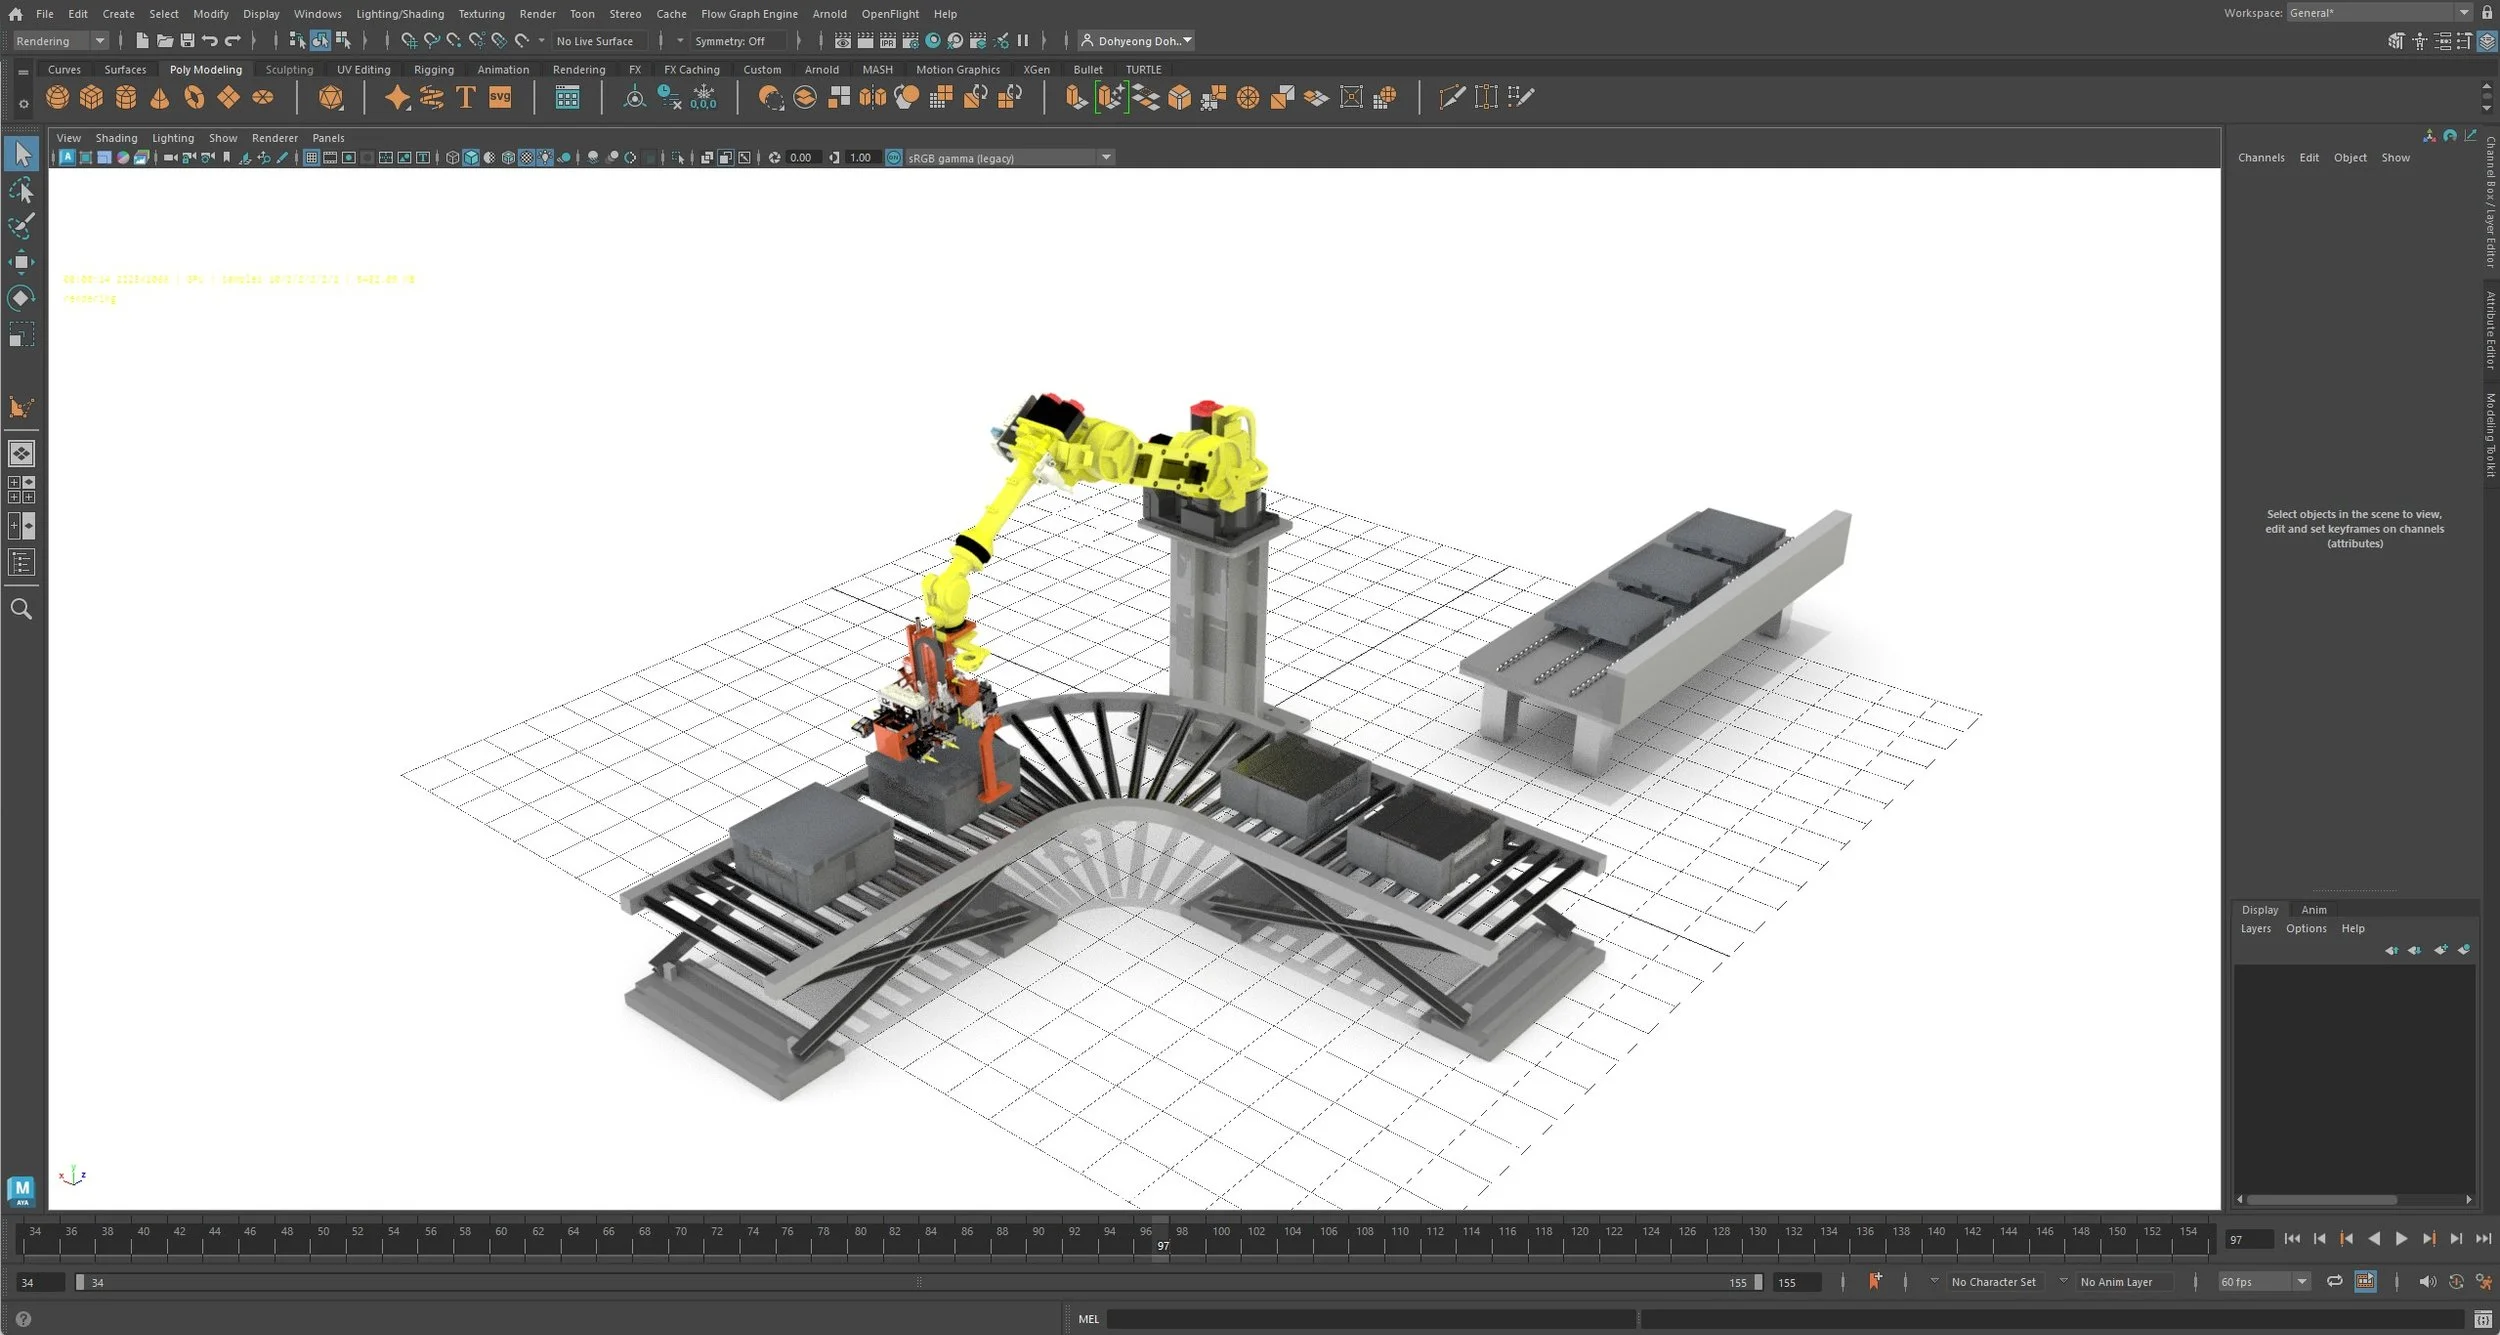Go to start of playback range
Screen dimensions: 2500x1335
pos(2292,1239)
